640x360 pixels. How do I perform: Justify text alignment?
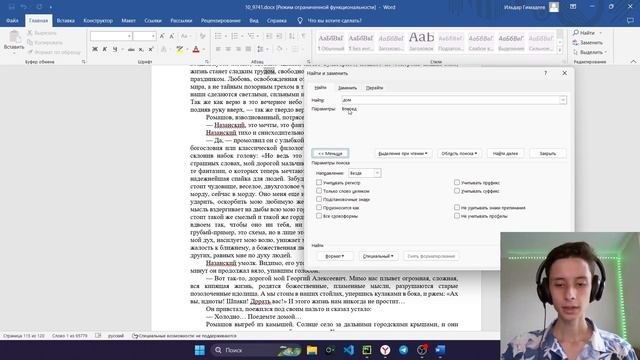click(248, 49)
